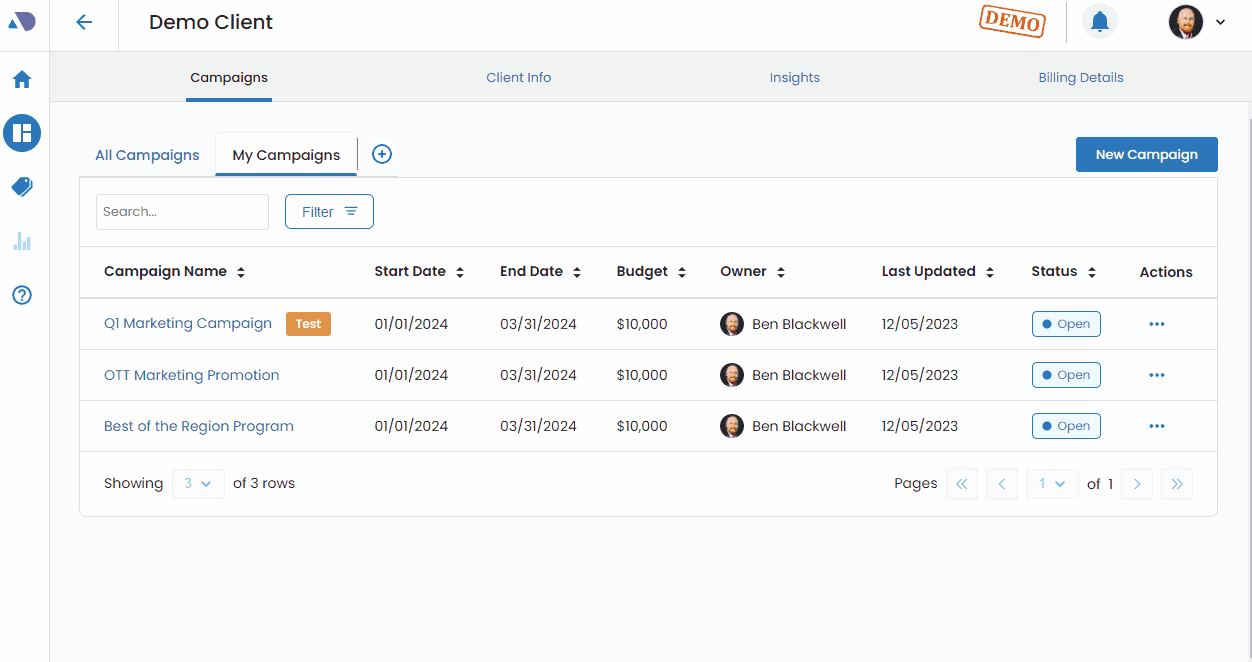This screenshot has height=662, width=1252.
Task: Open actions menu for Q1 Marketing Campaign
Action: tap(1157, 324)
